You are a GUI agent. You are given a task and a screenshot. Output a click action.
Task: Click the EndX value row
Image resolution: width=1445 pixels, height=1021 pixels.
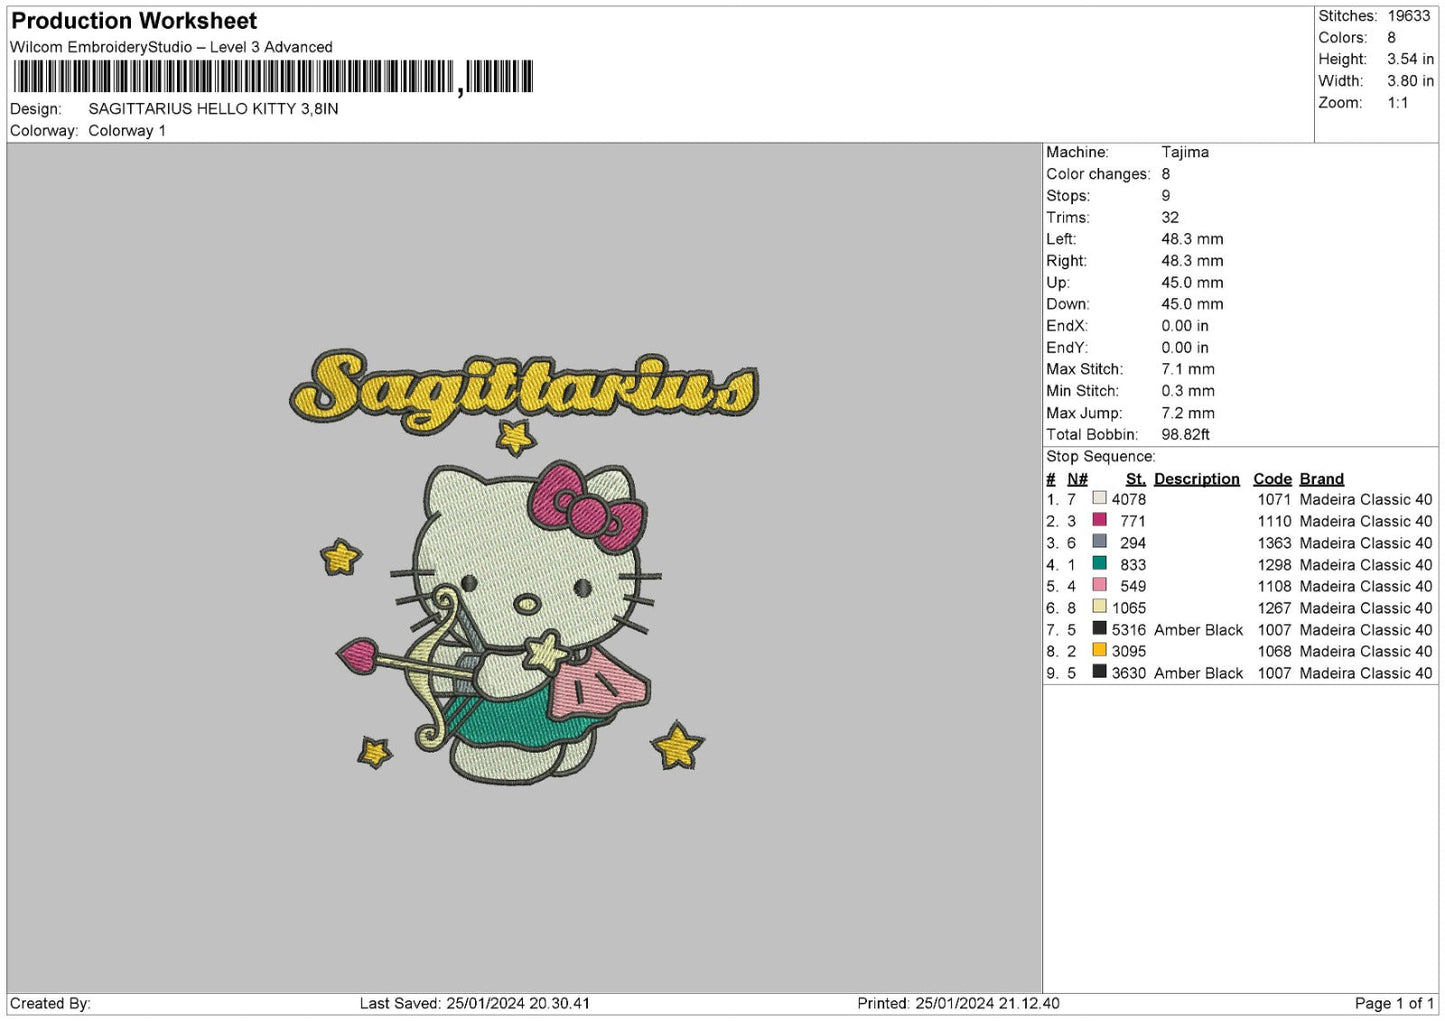[1127, 326]
